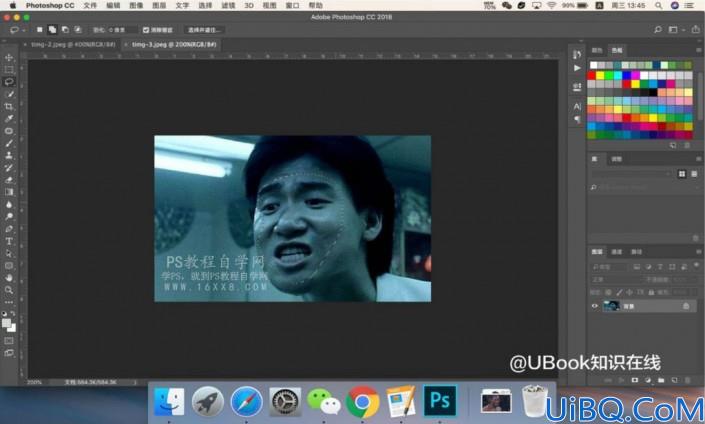Click the lock icon on Background layer

[x=686, y=306]
